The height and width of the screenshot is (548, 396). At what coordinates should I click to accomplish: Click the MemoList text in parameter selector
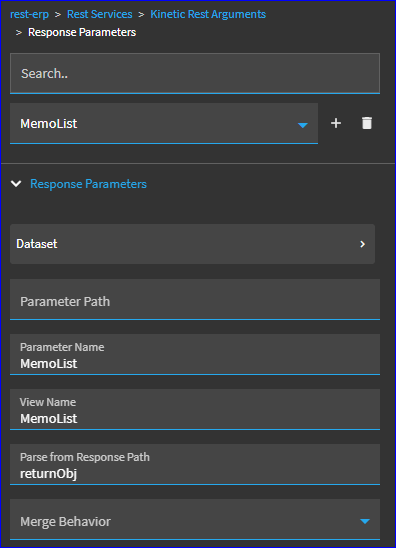pos(49,123)
